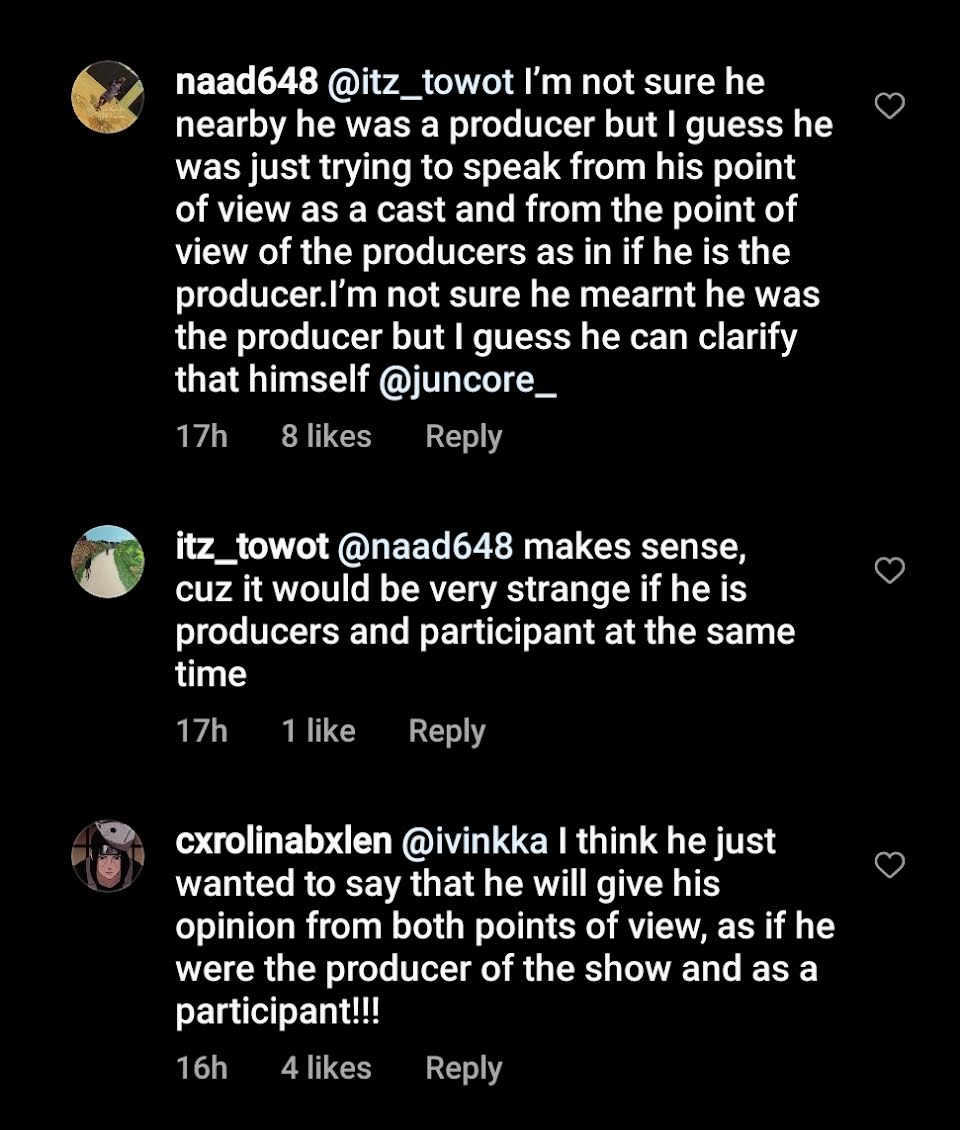This screenshot has height=1130, width=960.
Task: Reply to naad648's comment
Action: click(x=463, y=437)
